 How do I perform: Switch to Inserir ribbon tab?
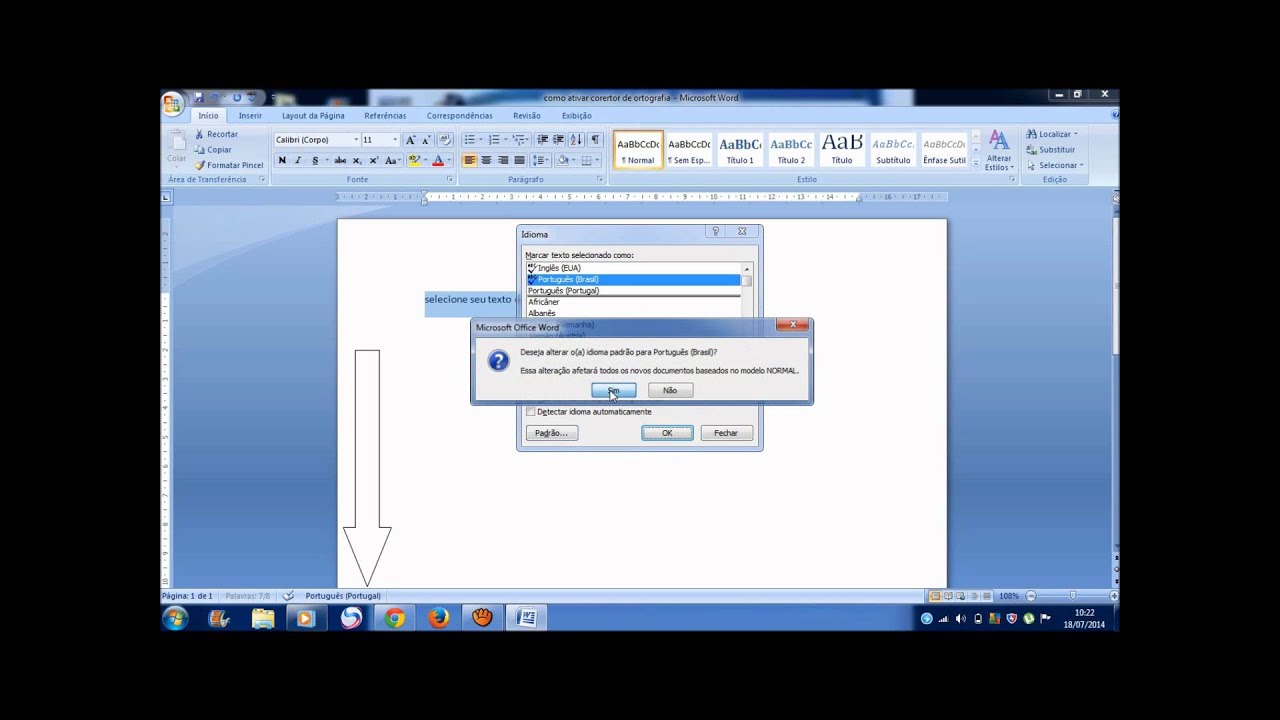pyautogui.click(x=250, y=116)
